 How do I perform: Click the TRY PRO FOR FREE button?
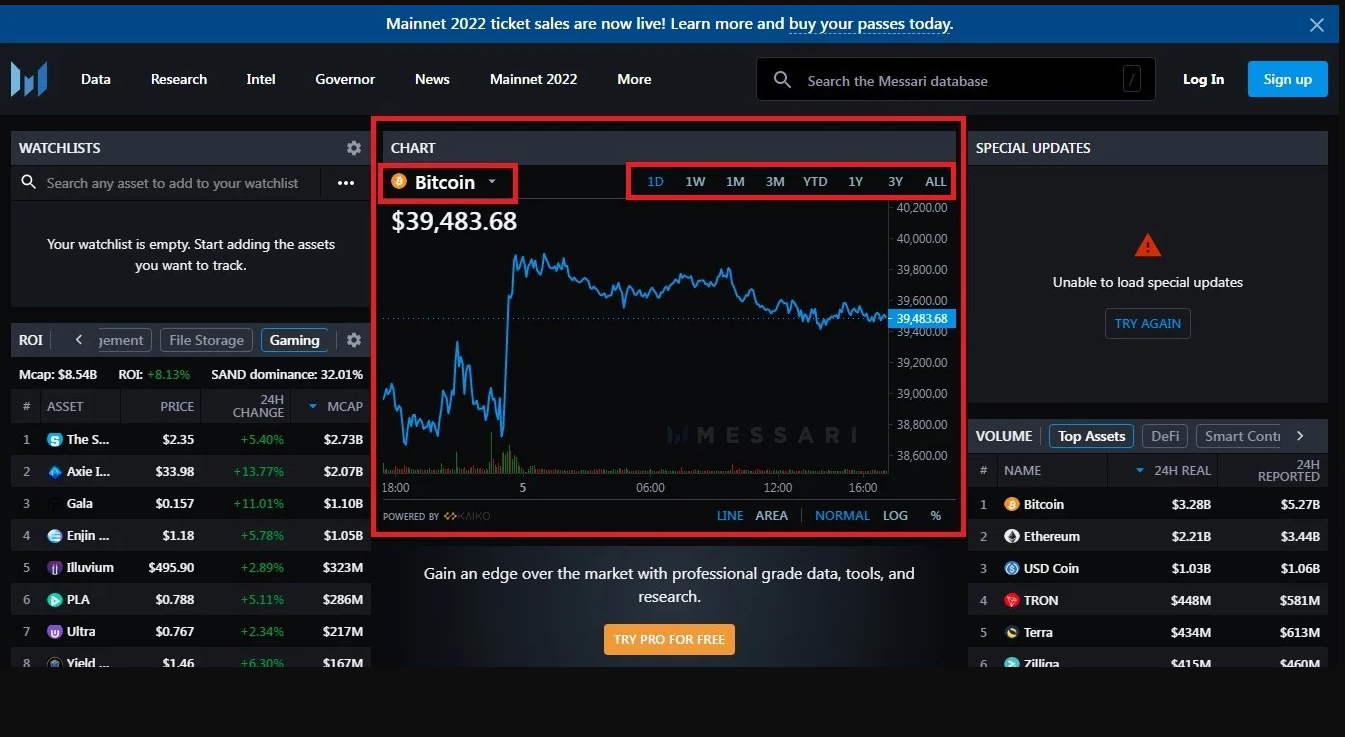(x=669, y=639)
